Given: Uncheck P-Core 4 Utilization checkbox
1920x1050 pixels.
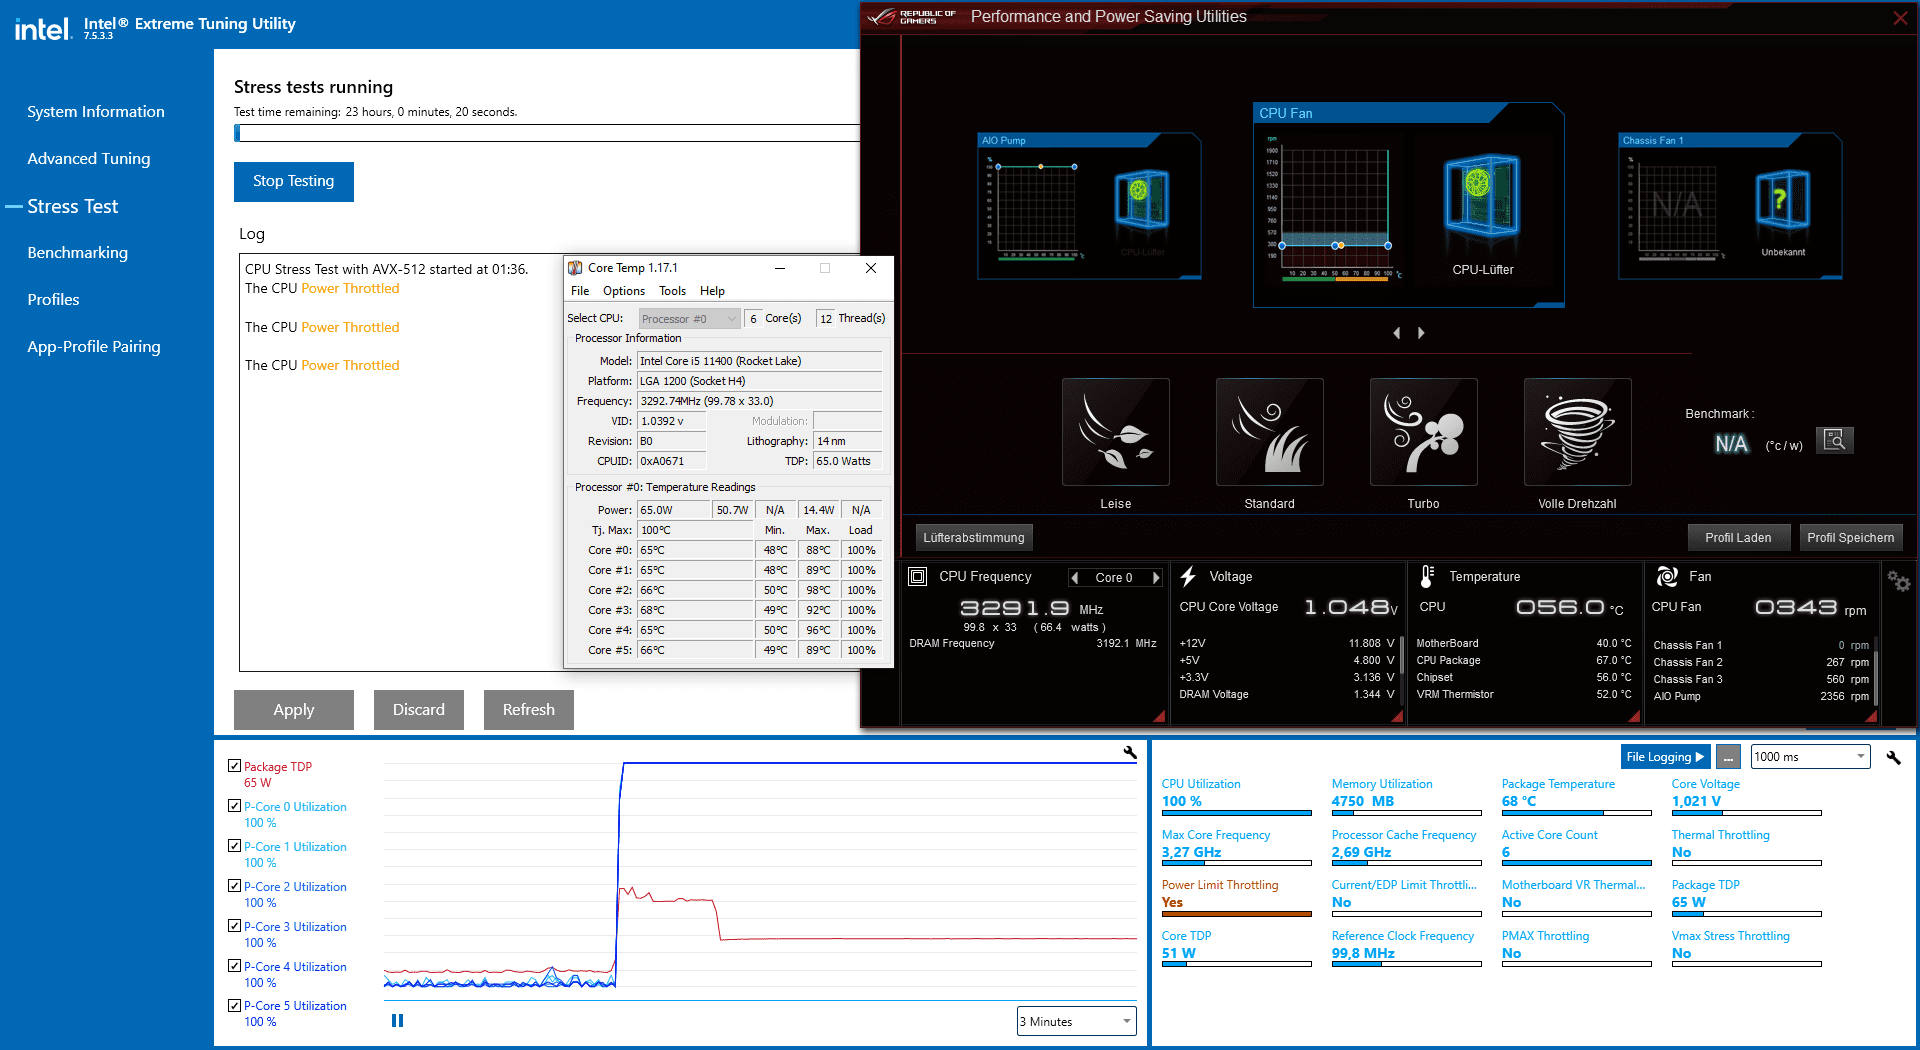Looking at the screenshot, I should pyautogui.click(x=234, y=966).
